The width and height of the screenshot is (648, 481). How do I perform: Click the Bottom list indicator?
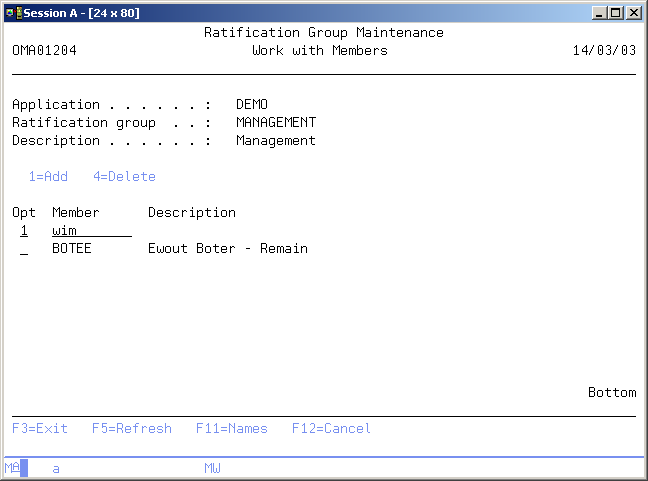(611, 393)
